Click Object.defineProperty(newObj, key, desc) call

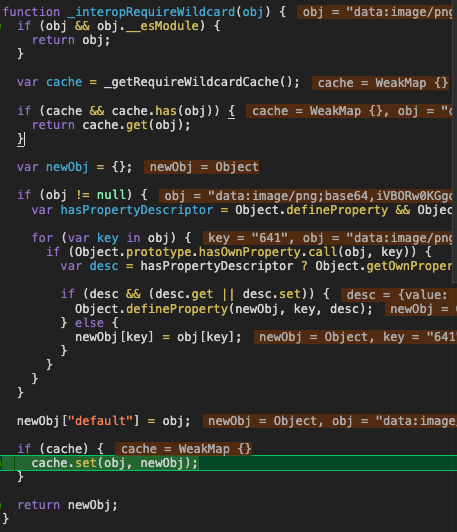(224, 309)
